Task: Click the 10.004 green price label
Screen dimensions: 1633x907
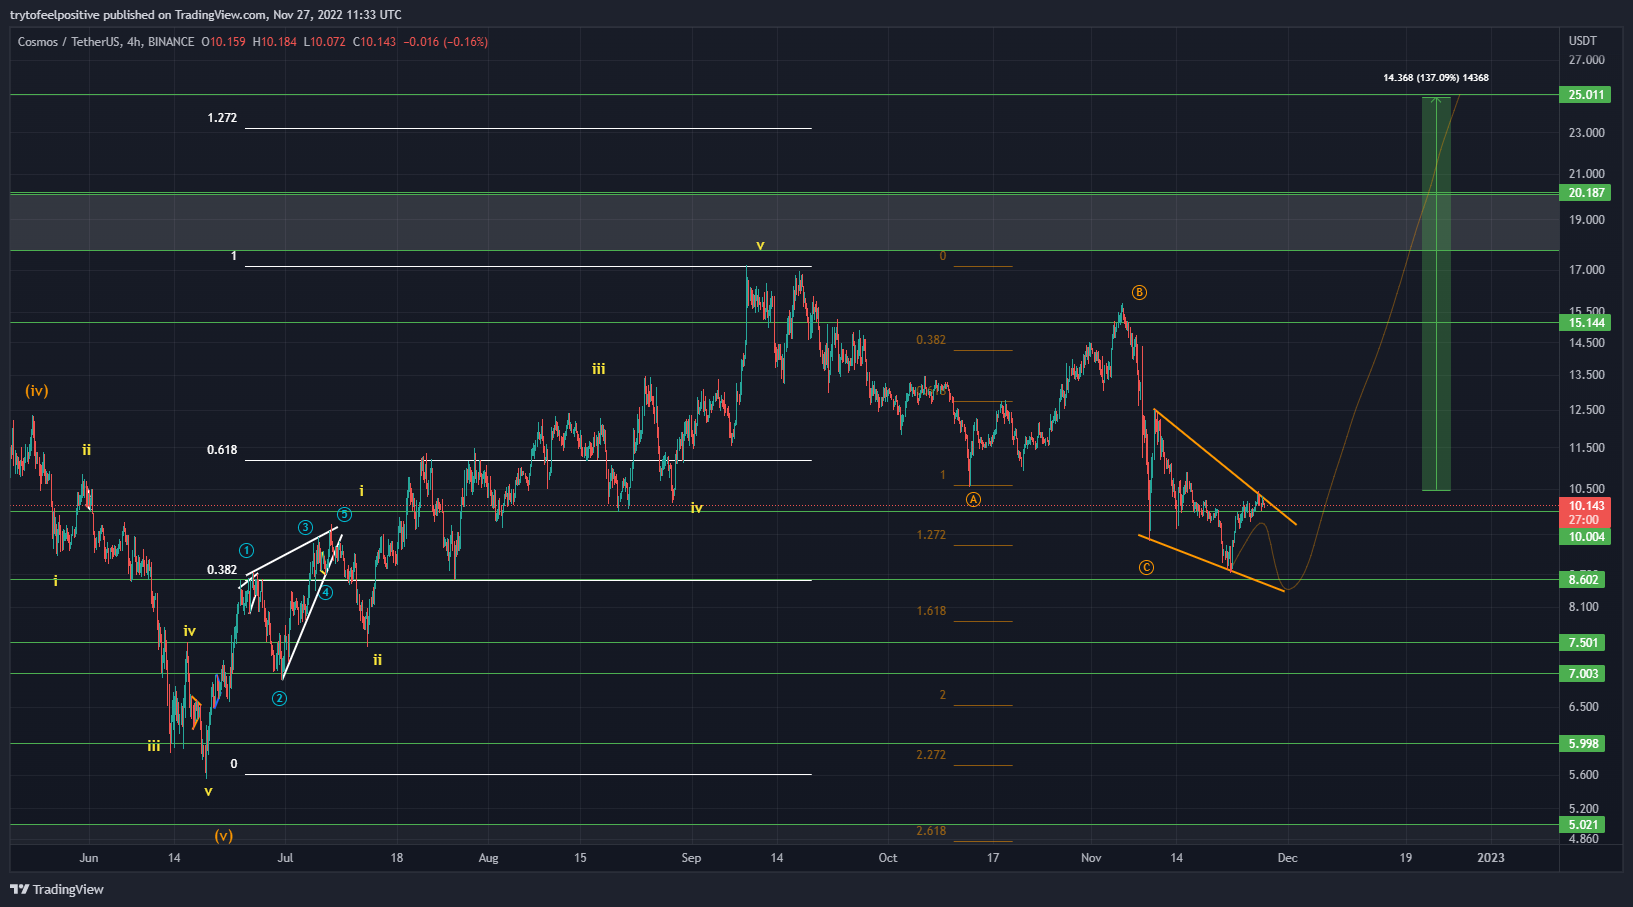Action: [1586, 537]
